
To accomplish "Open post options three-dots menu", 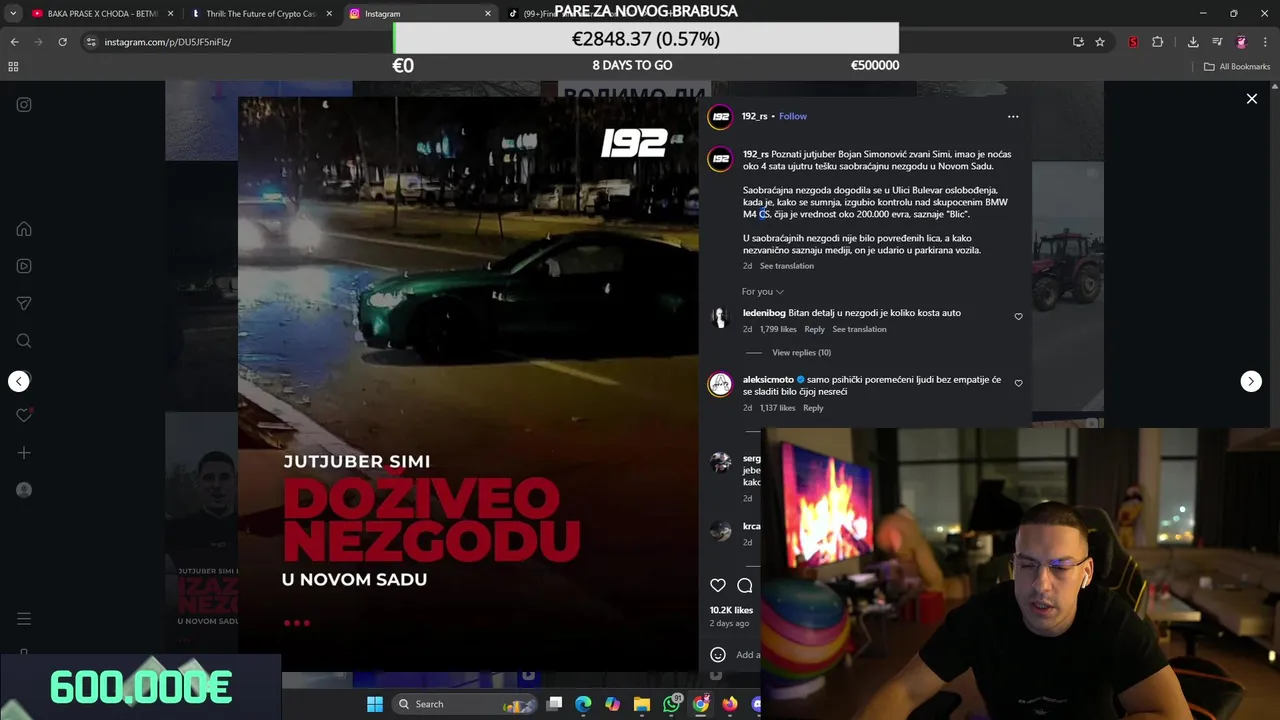I will coord(1013,117).
